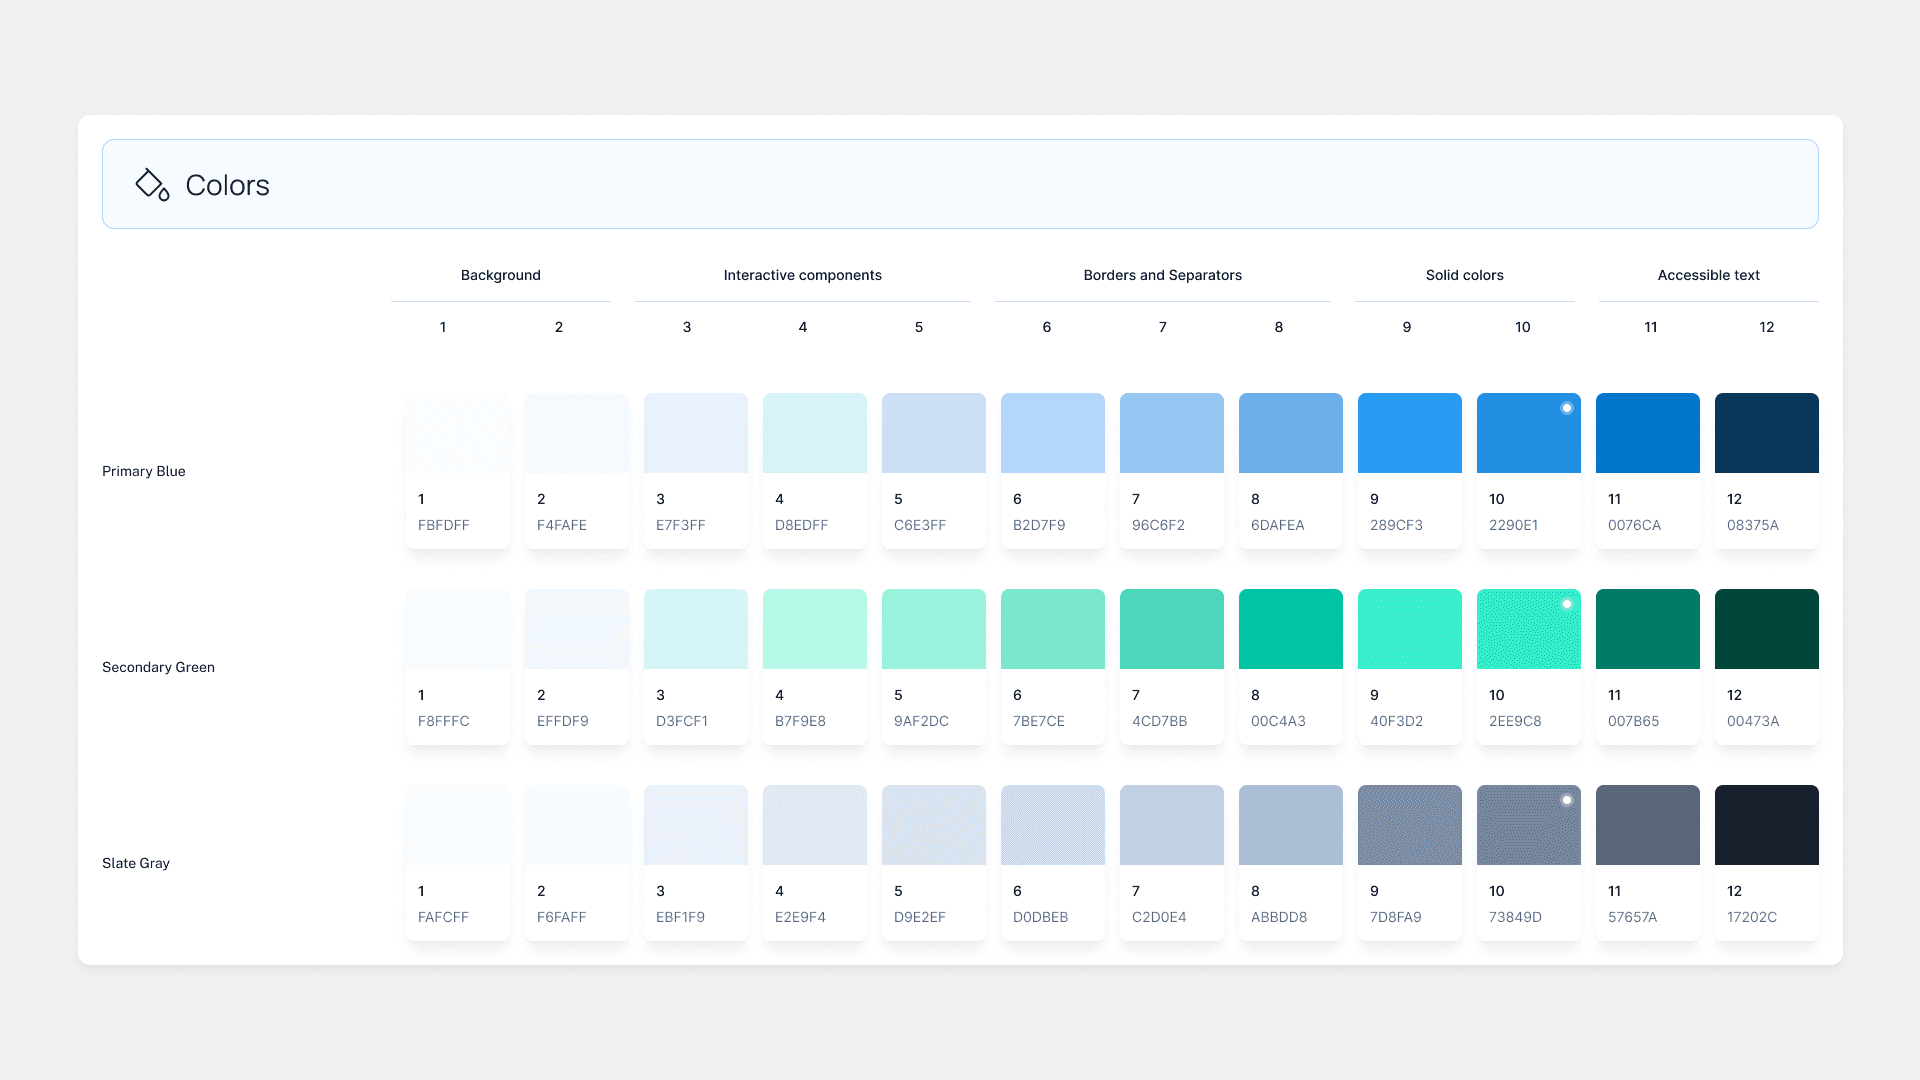Select the Primary Blue 289CF3 swatch
This screenshot has width=1920, height=1080.
[x=1409, y=433]
